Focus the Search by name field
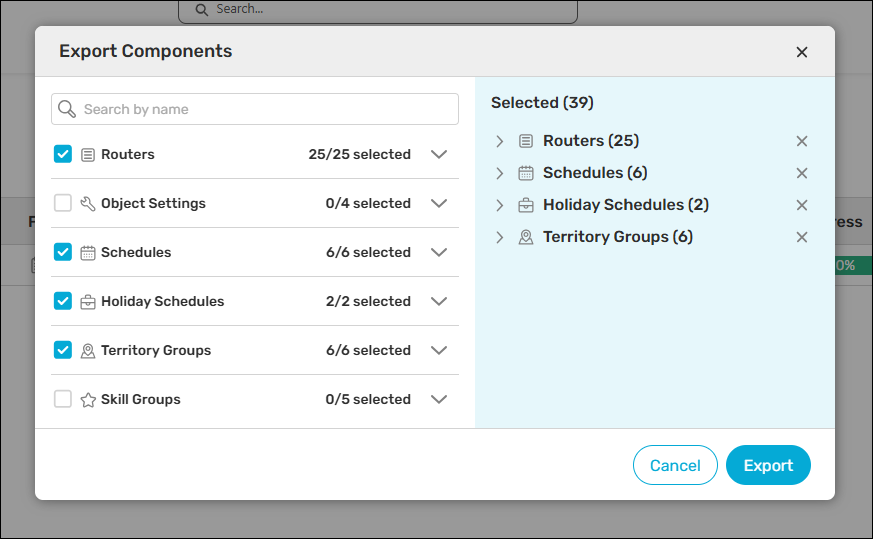 [x=265, y=109]
